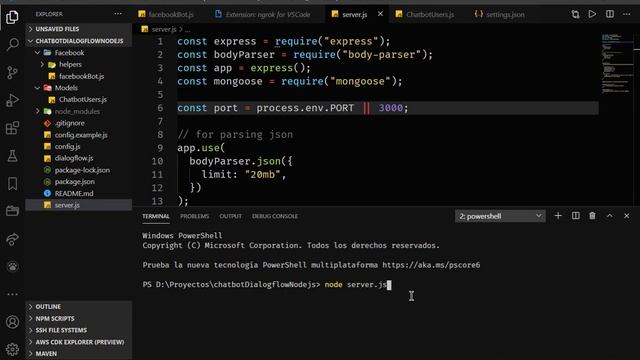The height and width of the screenshot is (360, 640).
Task: Open the https://aka.ms/pscore6 link in terminal
Action: [431, 265]
